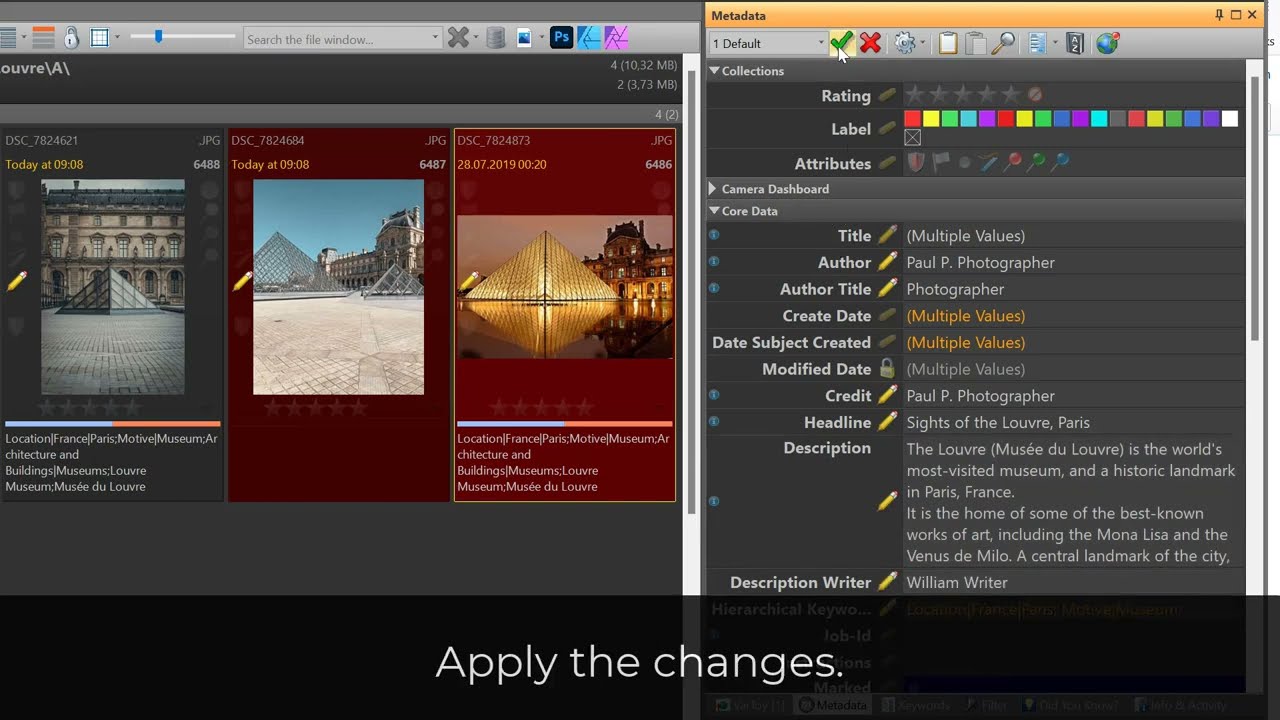Expand the Camera Dashboard section
1280x720 pixels.
coord(713,188)
